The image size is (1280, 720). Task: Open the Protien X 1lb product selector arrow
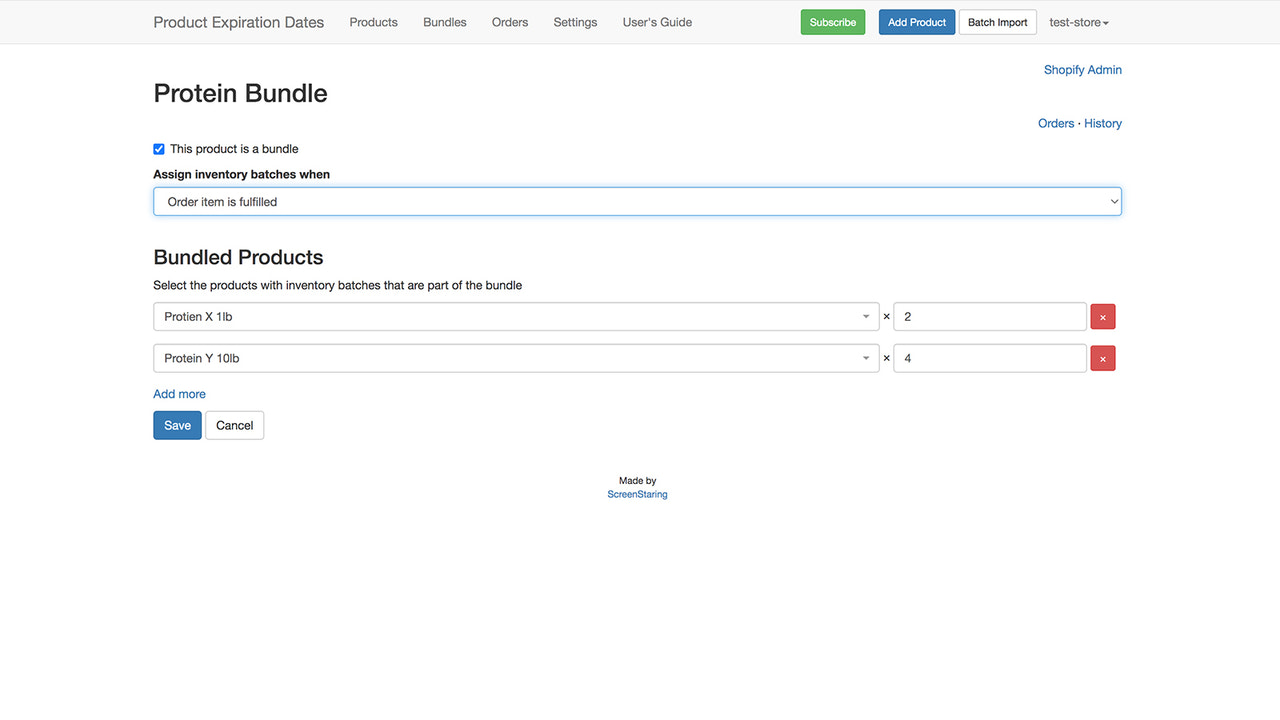pos(866,316)
